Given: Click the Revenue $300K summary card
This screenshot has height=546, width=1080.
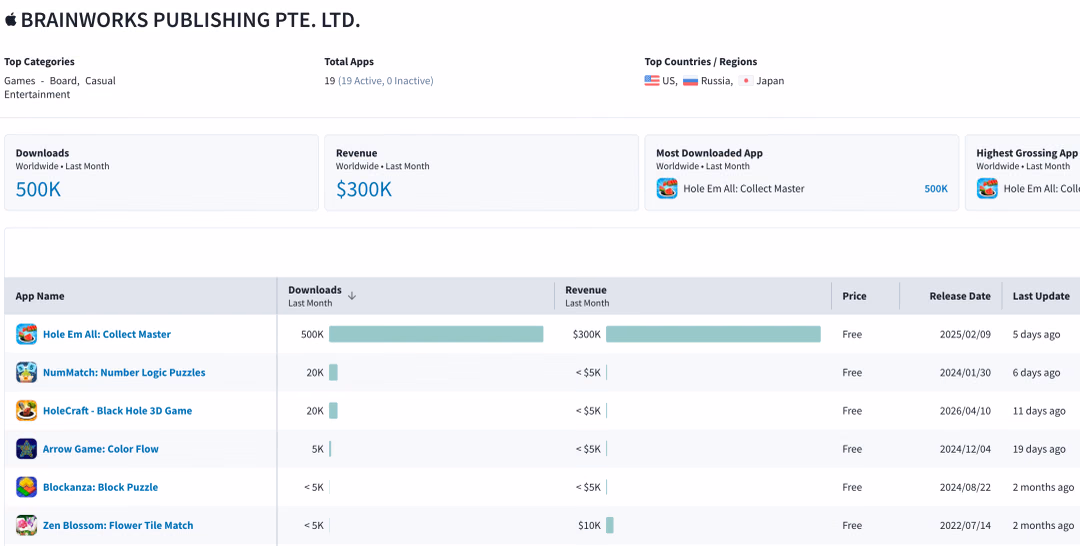Looking at the screenshot, I should (x=481, y=173).
